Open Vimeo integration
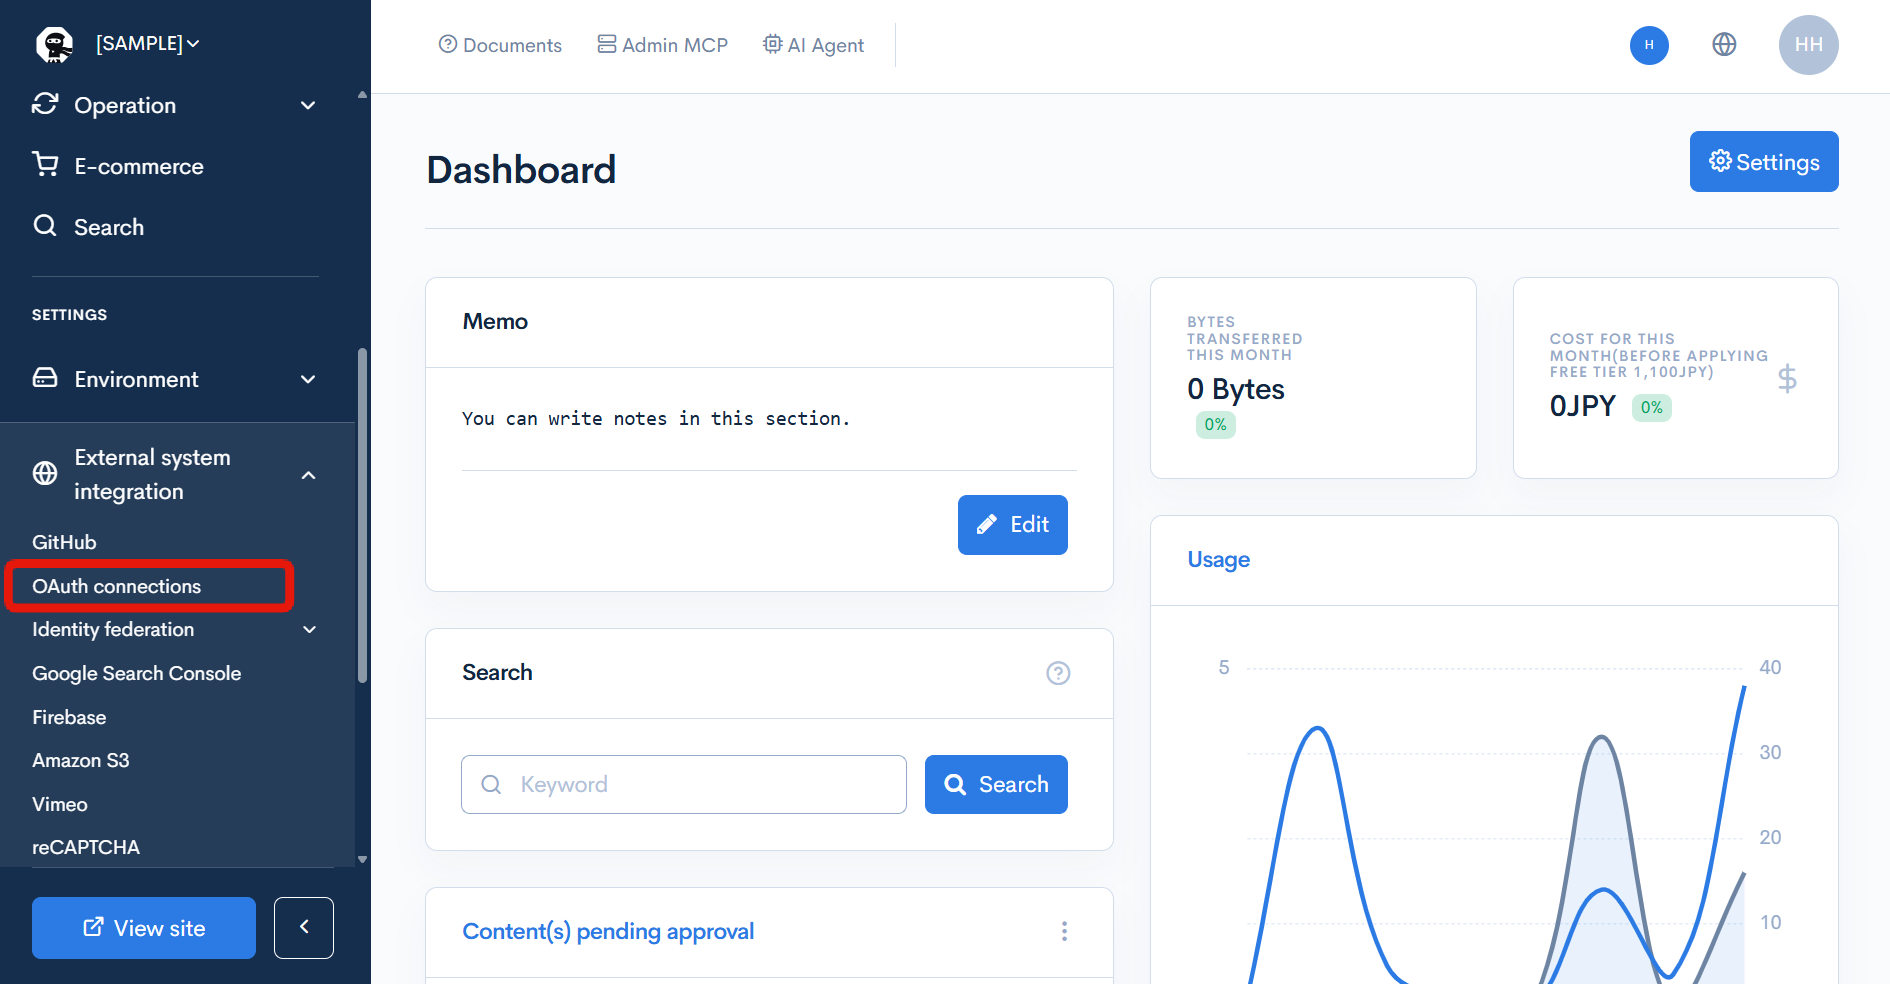1890x984 pixels. pos(59,804)
